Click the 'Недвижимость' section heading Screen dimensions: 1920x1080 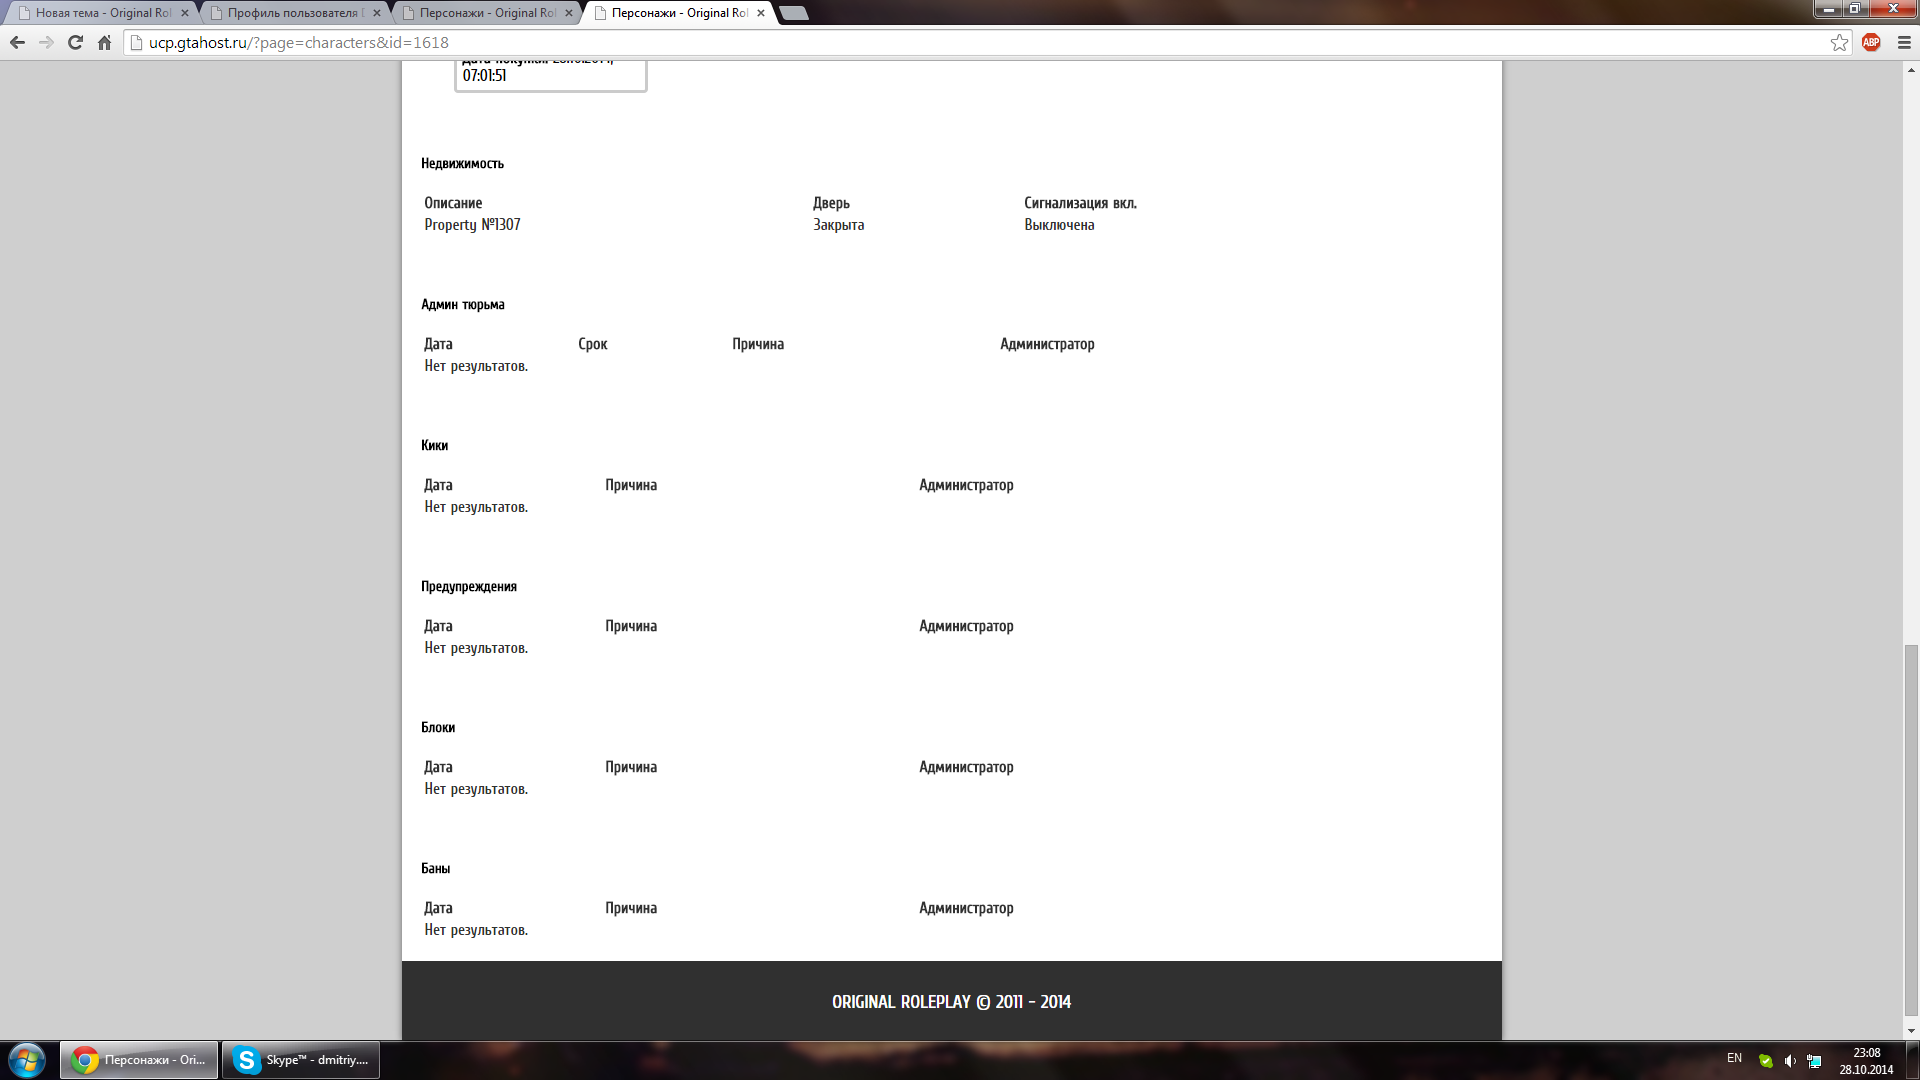(462, 163)
